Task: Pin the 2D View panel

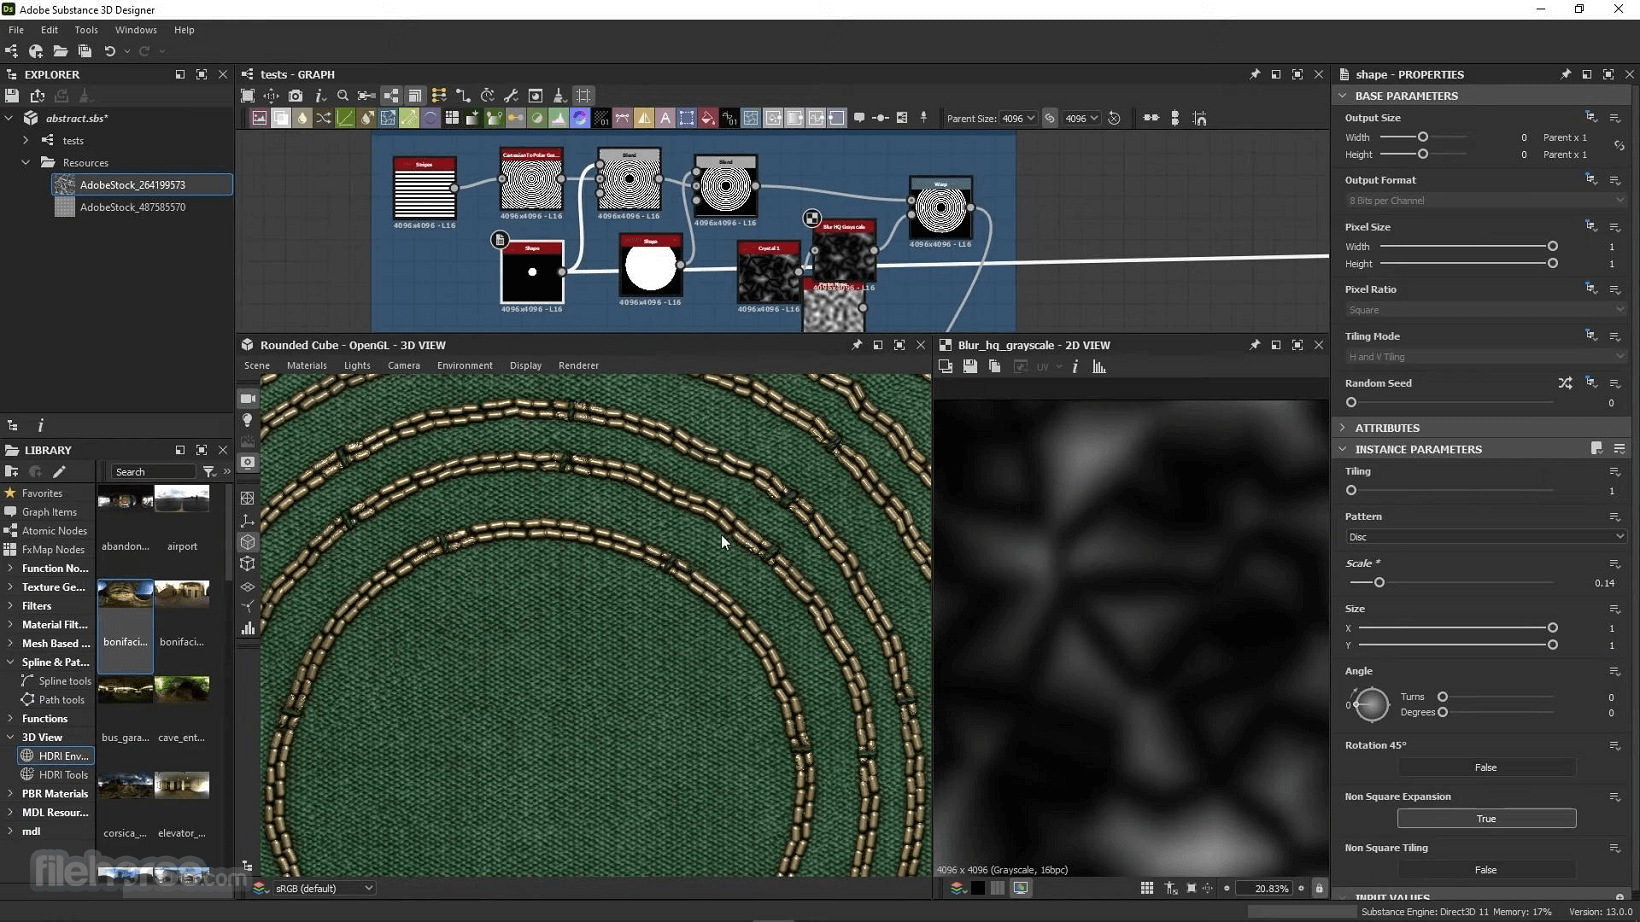Action: click(1254, 345)
